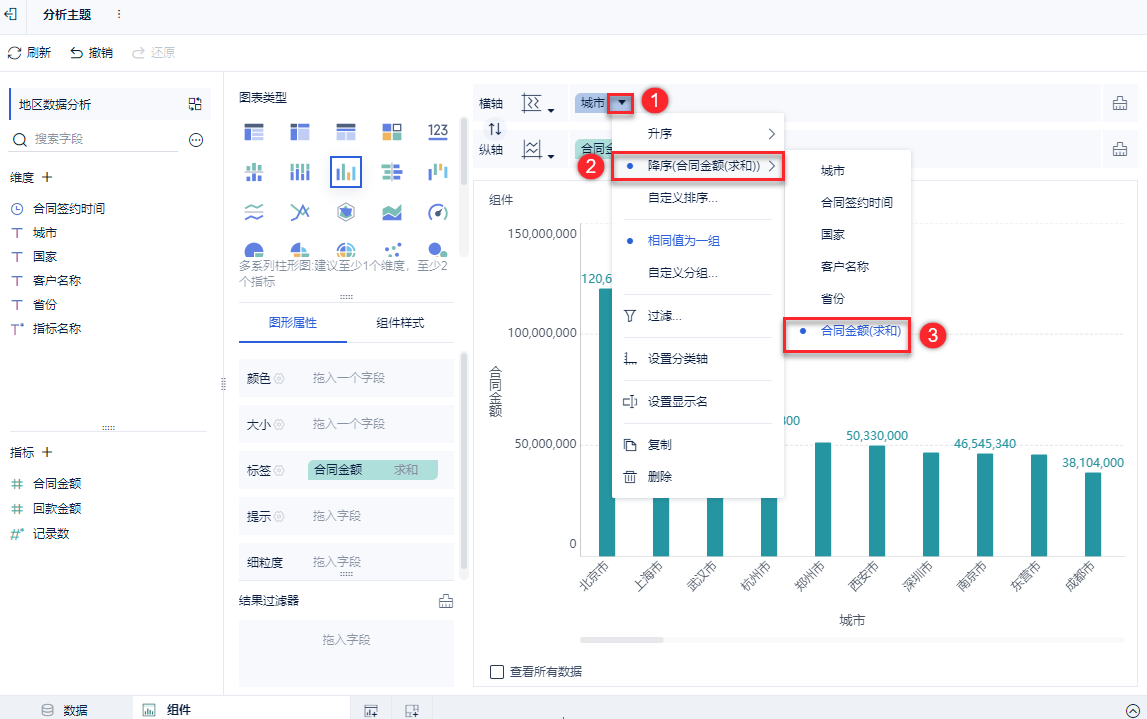Click inside the 搜索字段 search box
This screenshot has width=1147, height=719.
click(95, 139)
